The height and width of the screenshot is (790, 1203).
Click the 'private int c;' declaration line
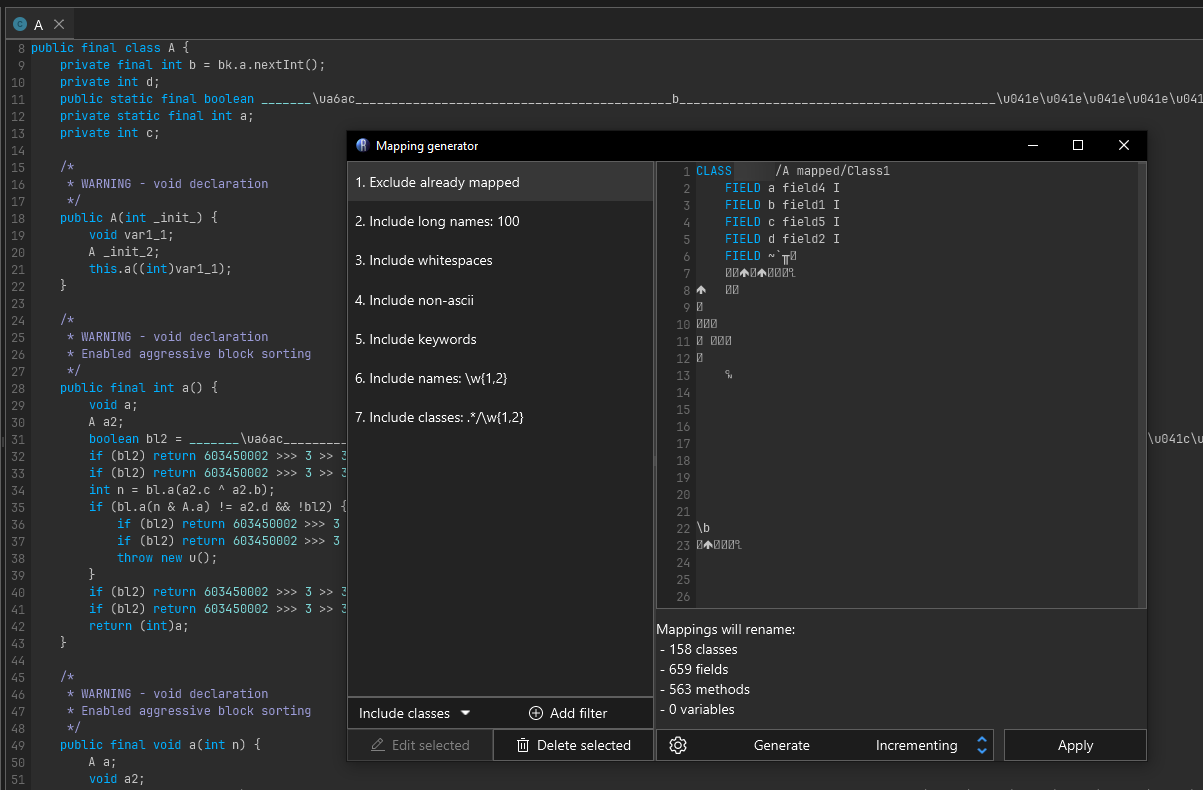(x=110, y=133)
